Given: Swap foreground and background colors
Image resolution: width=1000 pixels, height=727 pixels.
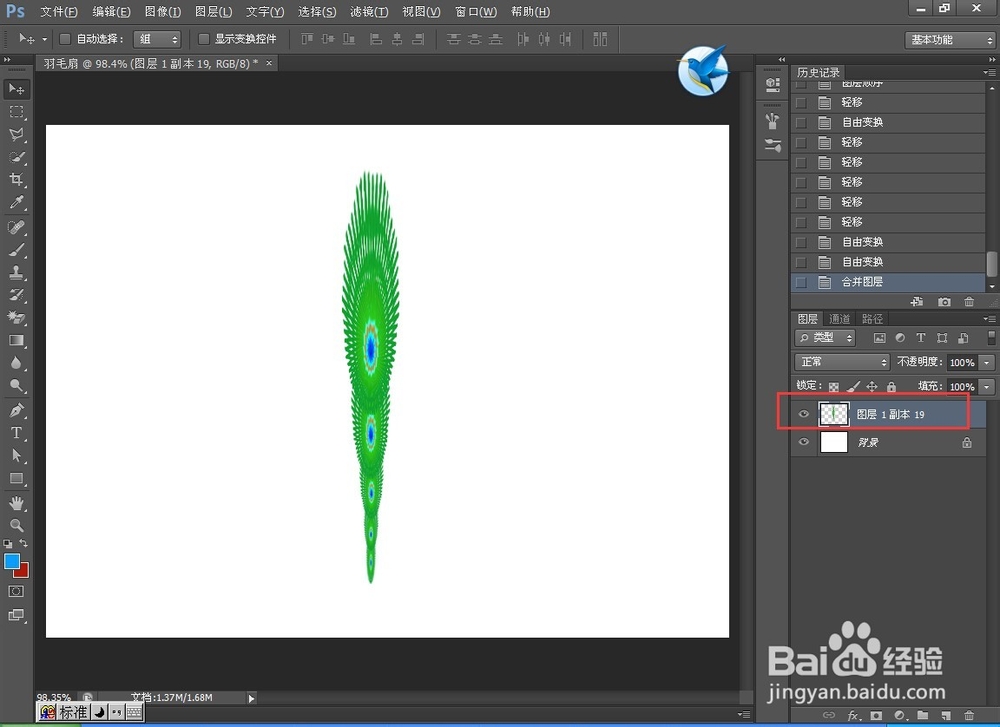Looking at the screenshot, I should pos(24,543).
